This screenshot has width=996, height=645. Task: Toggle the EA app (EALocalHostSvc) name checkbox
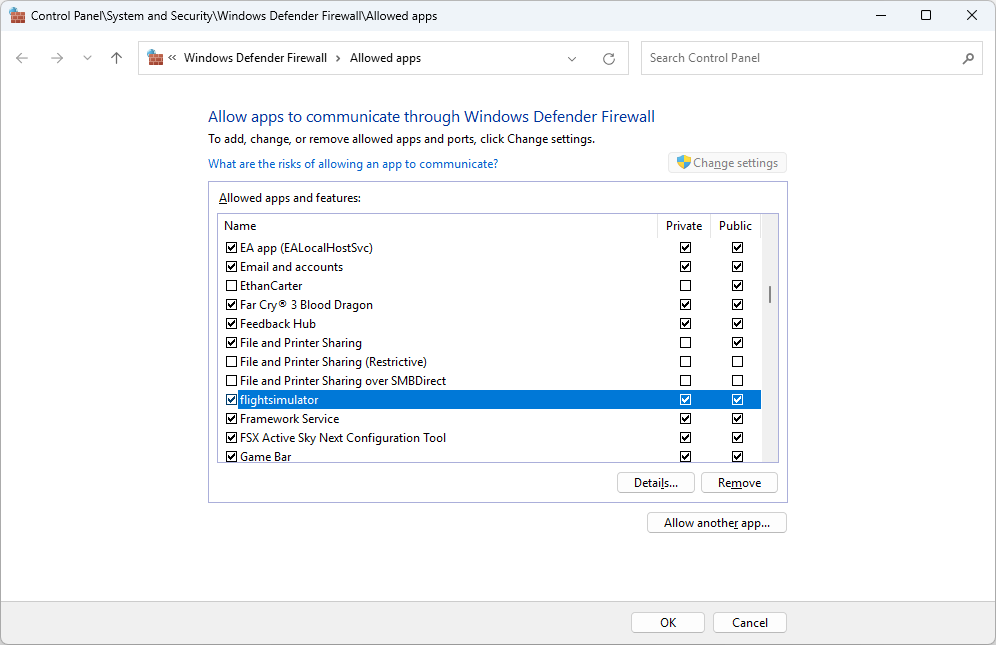(231, 248)
